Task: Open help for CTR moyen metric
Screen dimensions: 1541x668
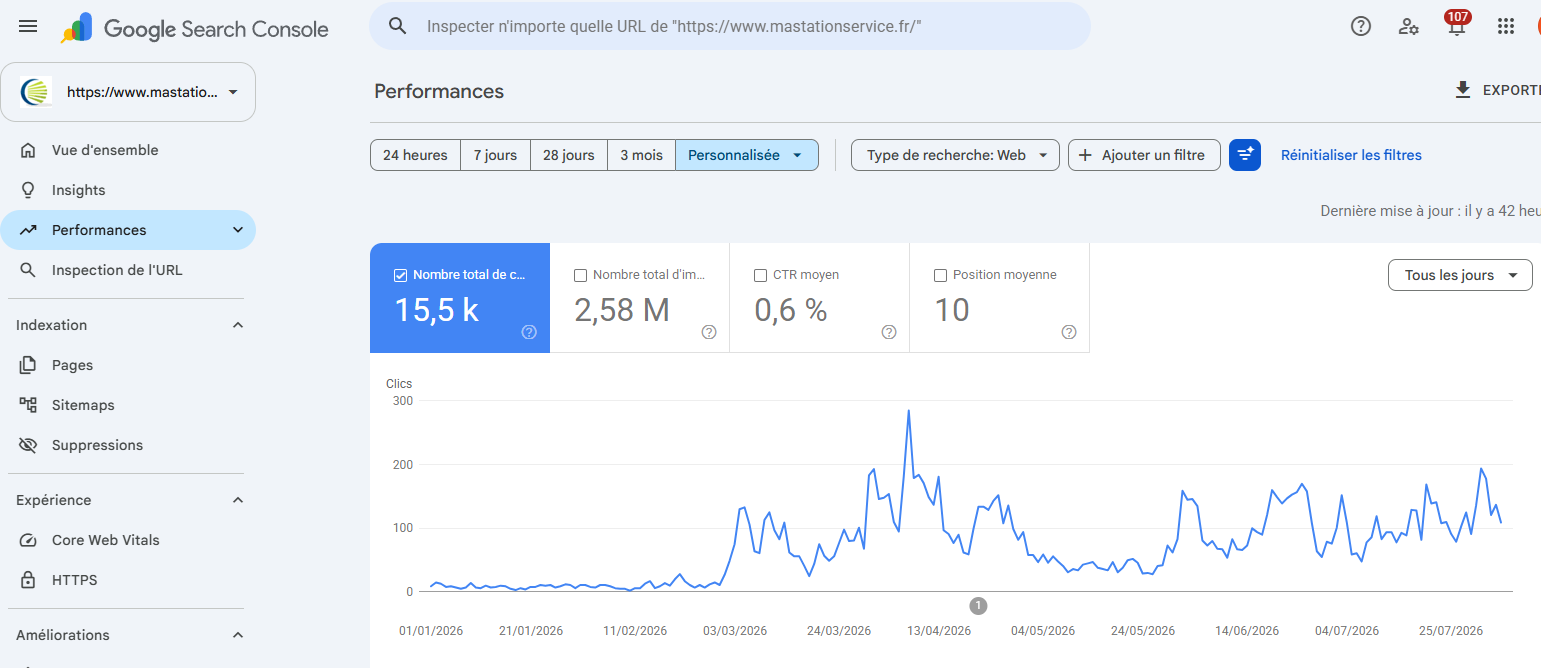Action: click(x=889, y=332)
